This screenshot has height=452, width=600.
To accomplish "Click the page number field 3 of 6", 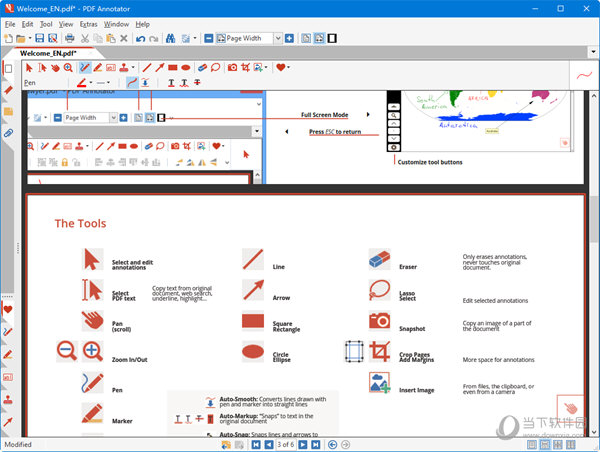I will pos(286,444).
